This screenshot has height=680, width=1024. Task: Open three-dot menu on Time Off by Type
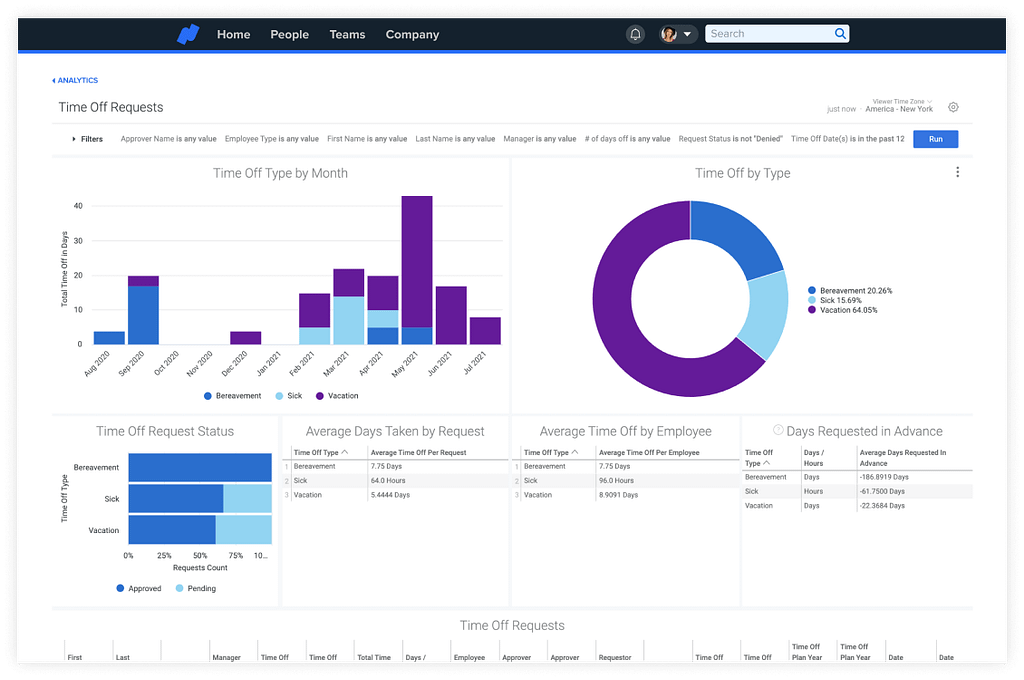[957, 173]
